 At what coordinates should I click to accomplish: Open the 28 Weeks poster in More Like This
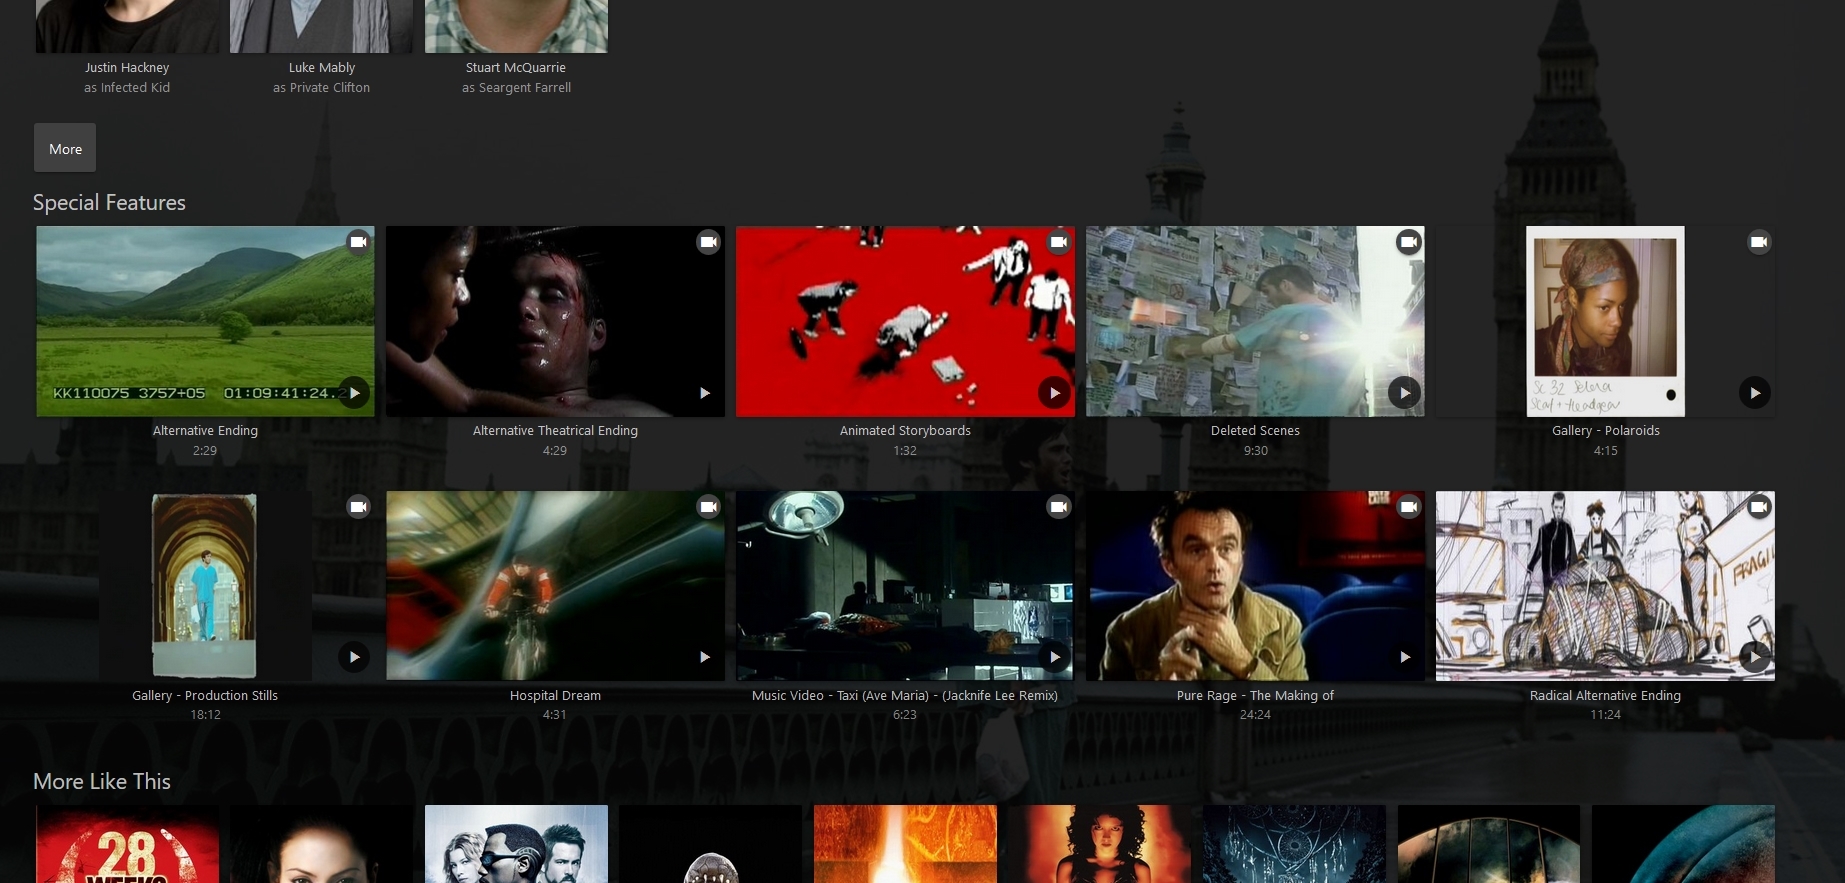pyautogui.click(x=127, y=844)
